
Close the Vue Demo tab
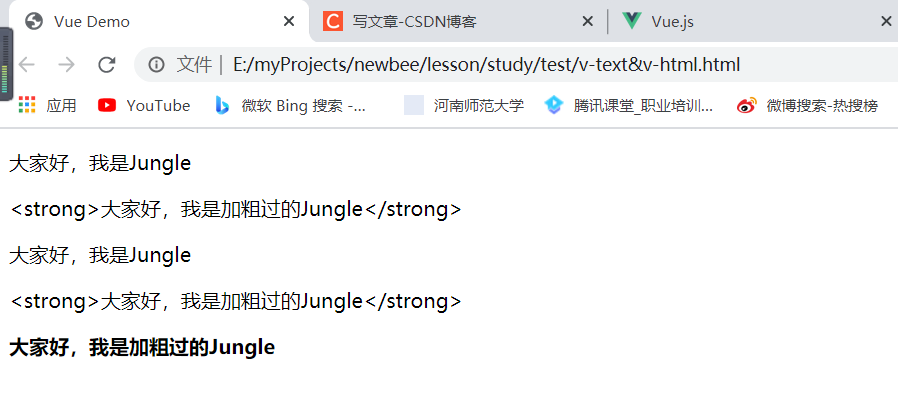(289, 22)
